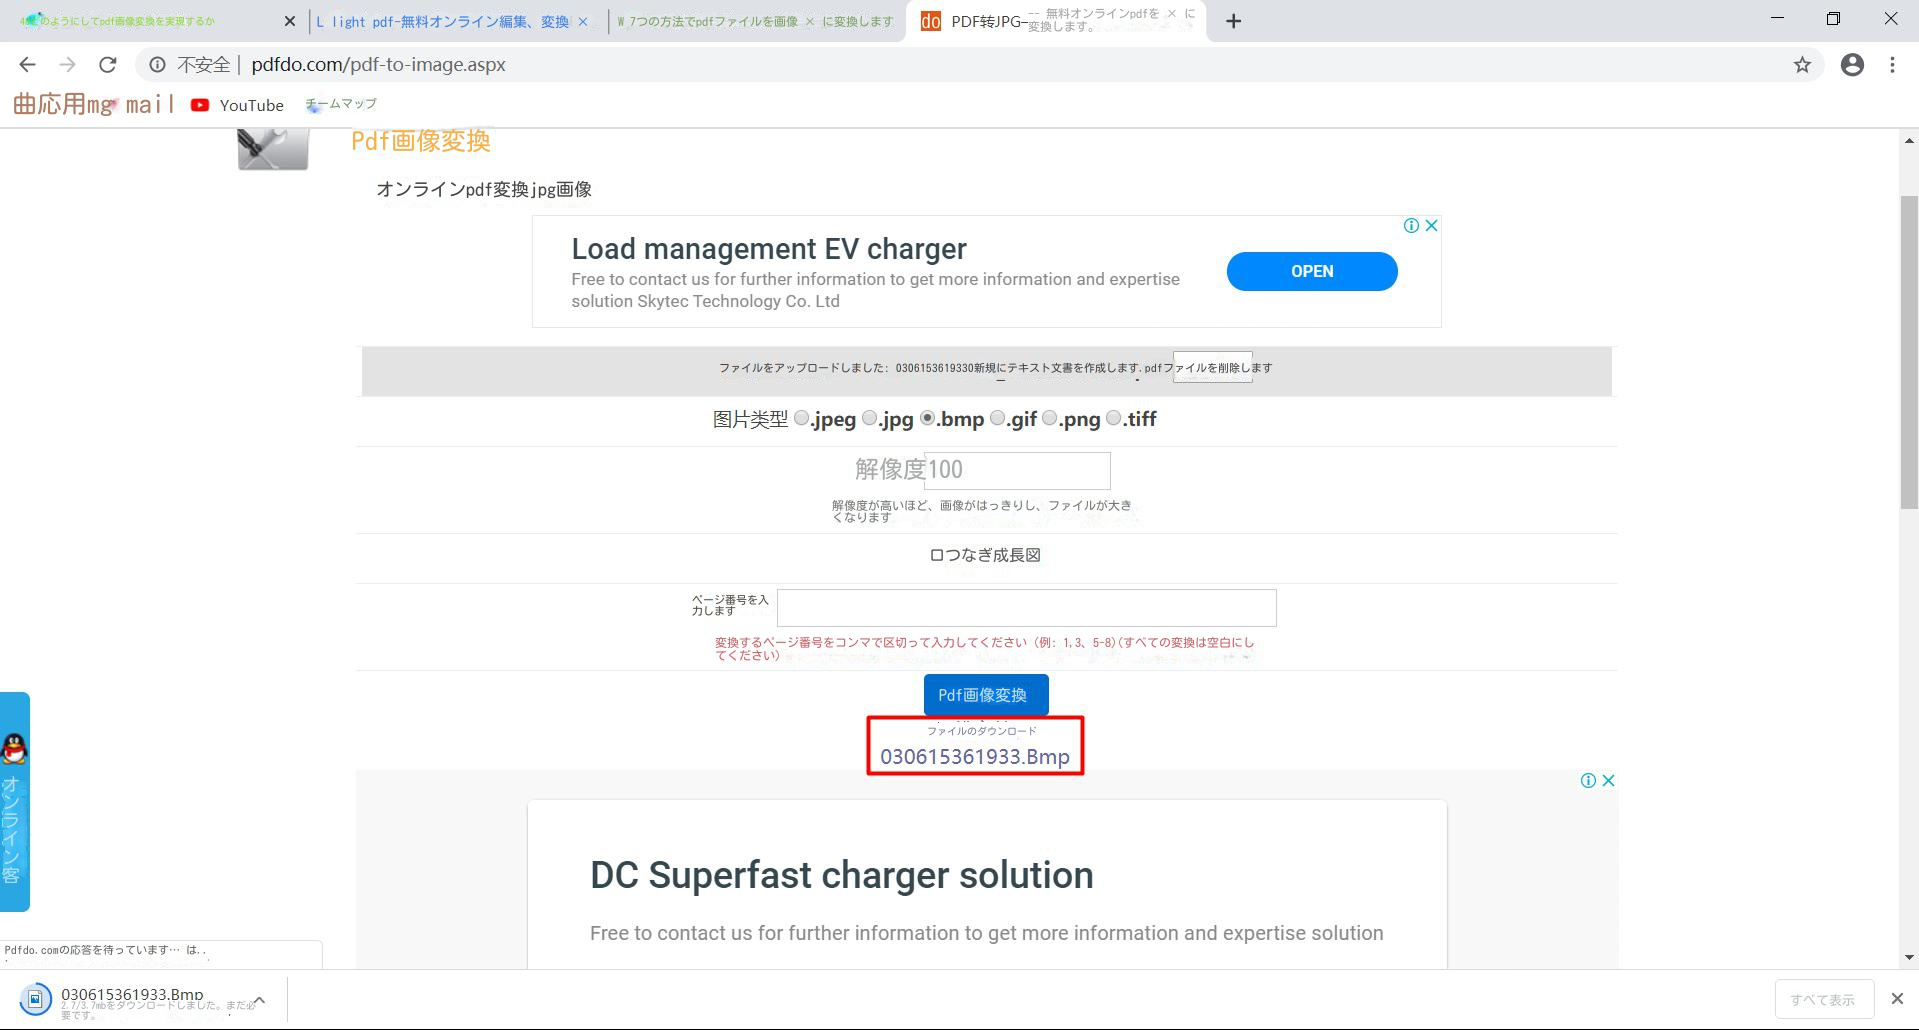Click the page number input field
The height and width of the screenshot is (1030, 1919).
[1027, 608]
